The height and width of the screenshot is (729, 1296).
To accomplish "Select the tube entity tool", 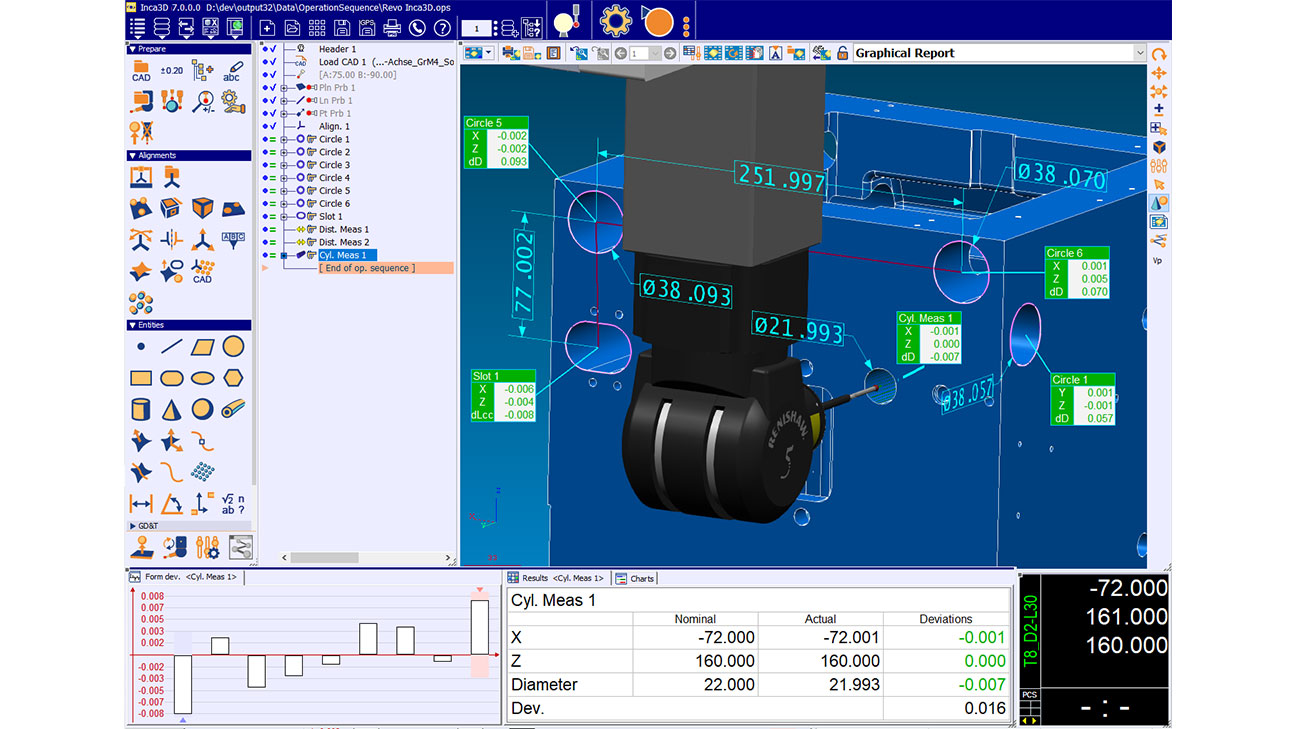I will pyautogui.click(x=233, y=409).
